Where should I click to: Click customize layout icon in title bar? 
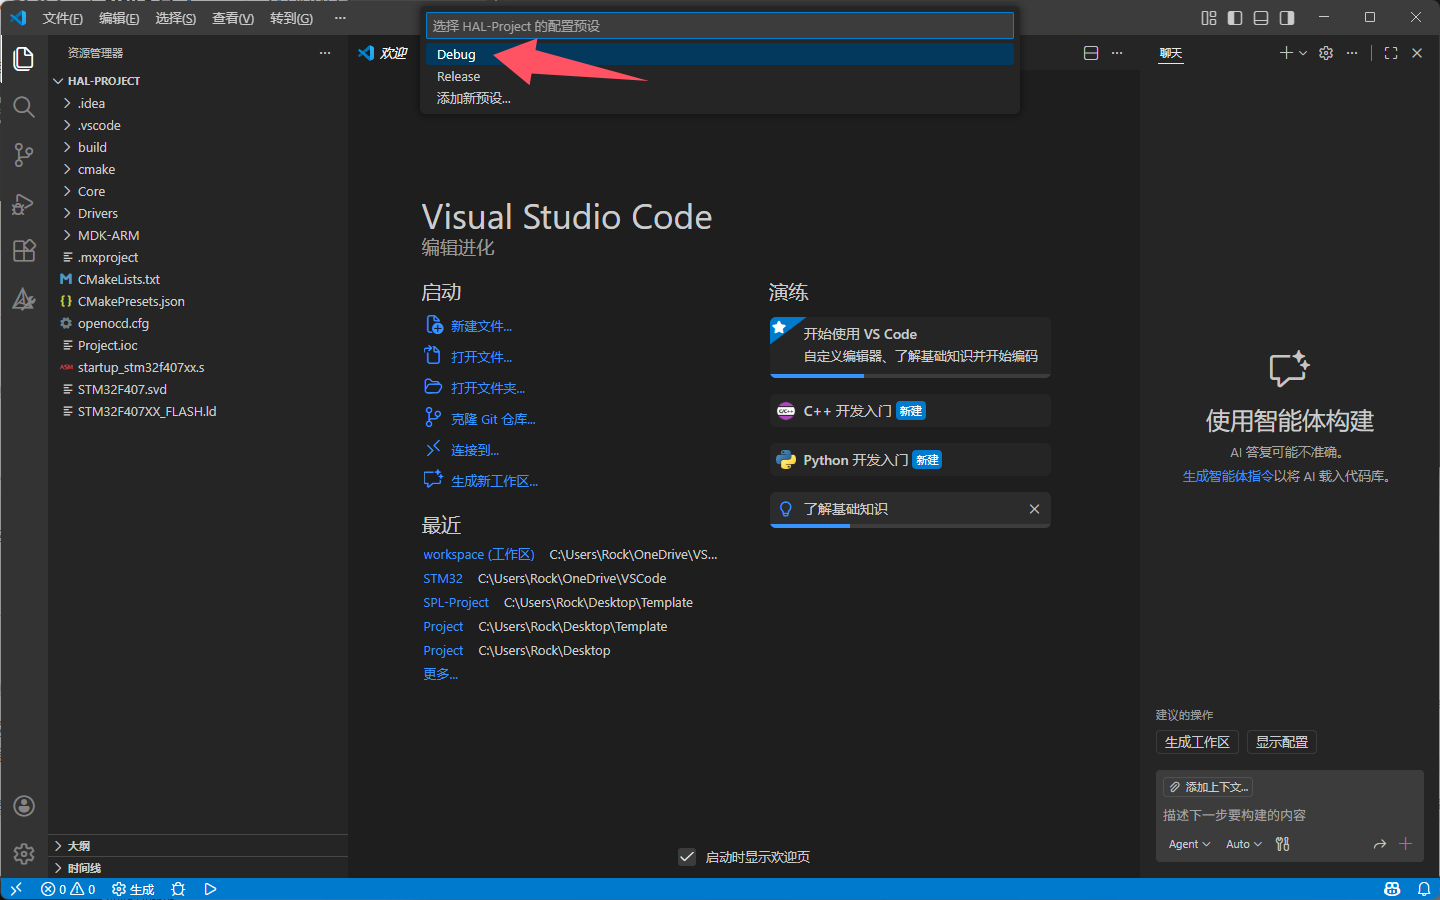[1209, 18]
